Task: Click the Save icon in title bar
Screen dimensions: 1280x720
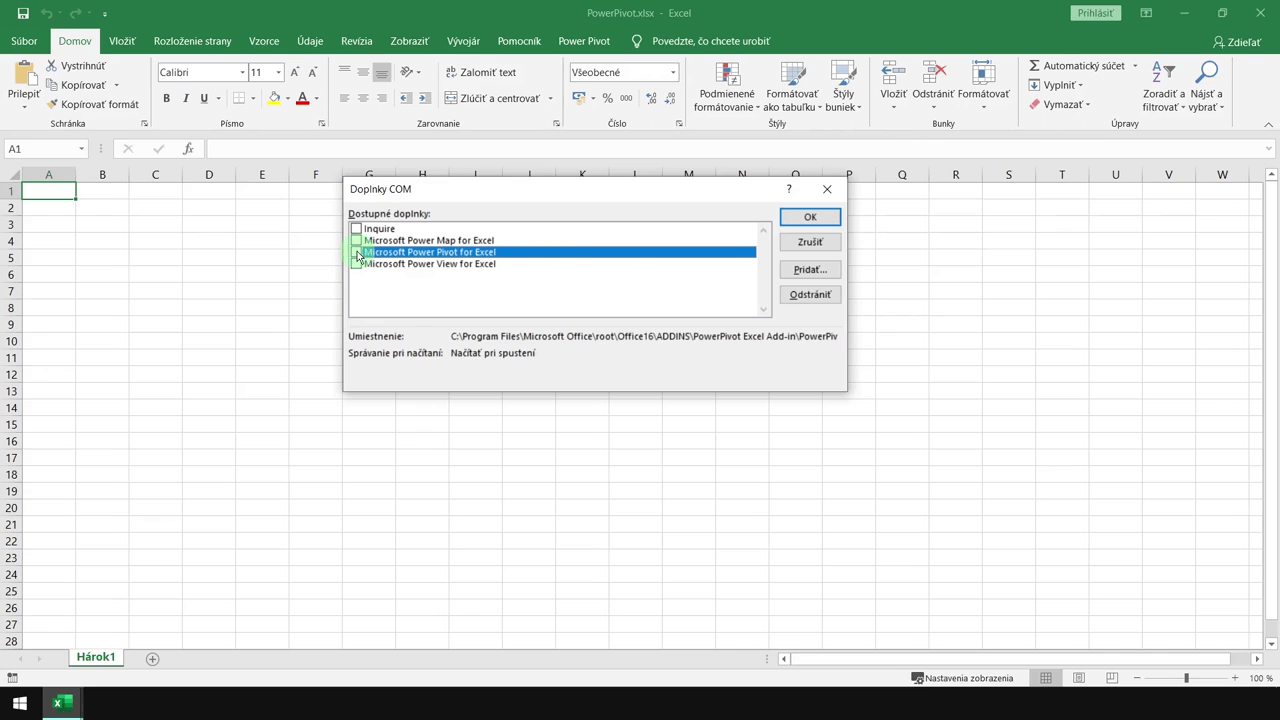Action: click(x=23, y=13)
